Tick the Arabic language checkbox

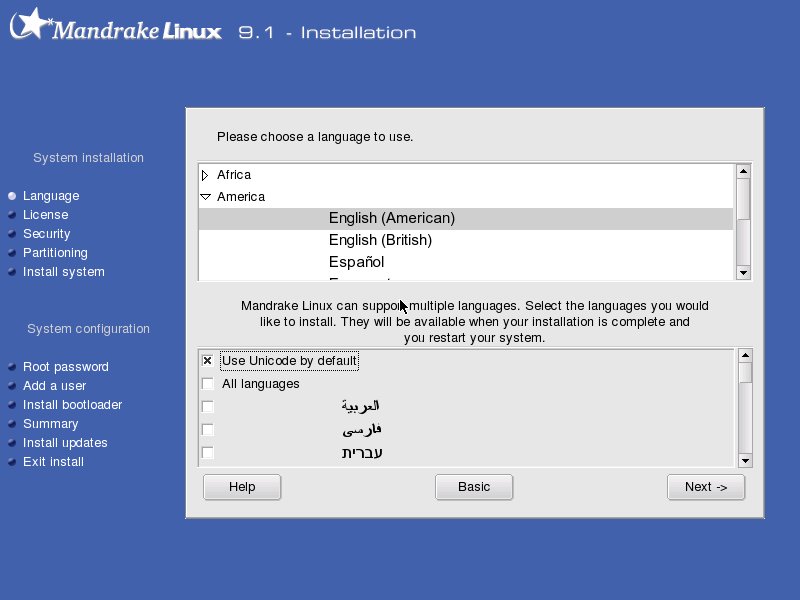[x=207, y=407]
